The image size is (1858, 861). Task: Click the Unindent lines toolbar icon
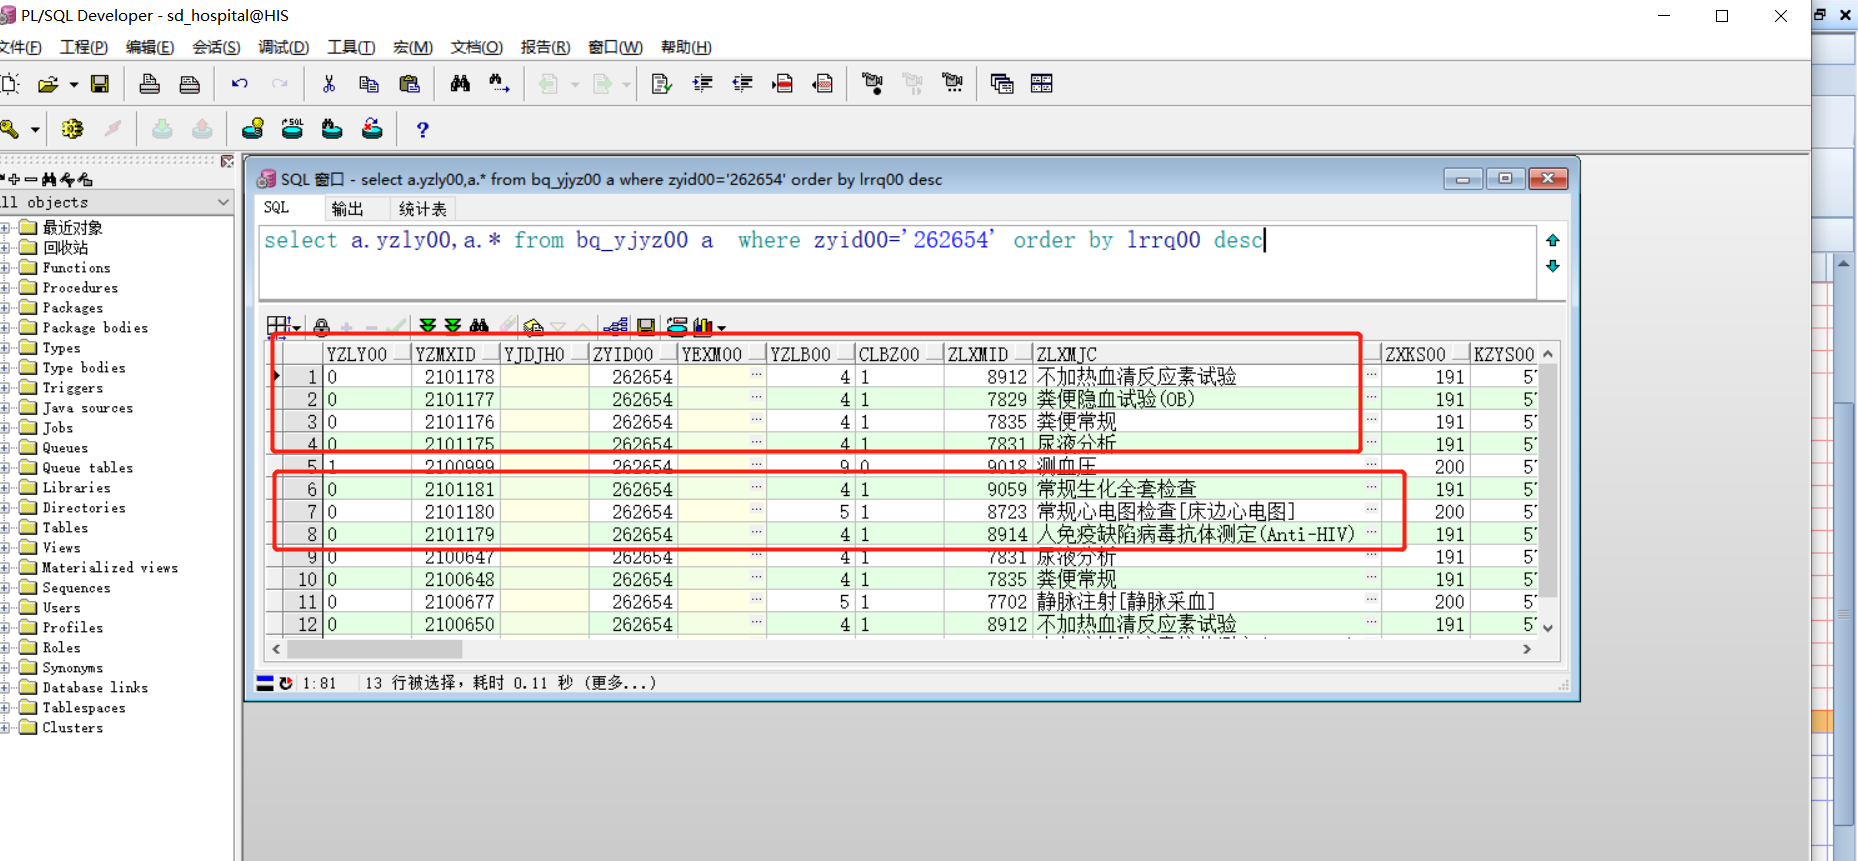[x=742, y=84]
